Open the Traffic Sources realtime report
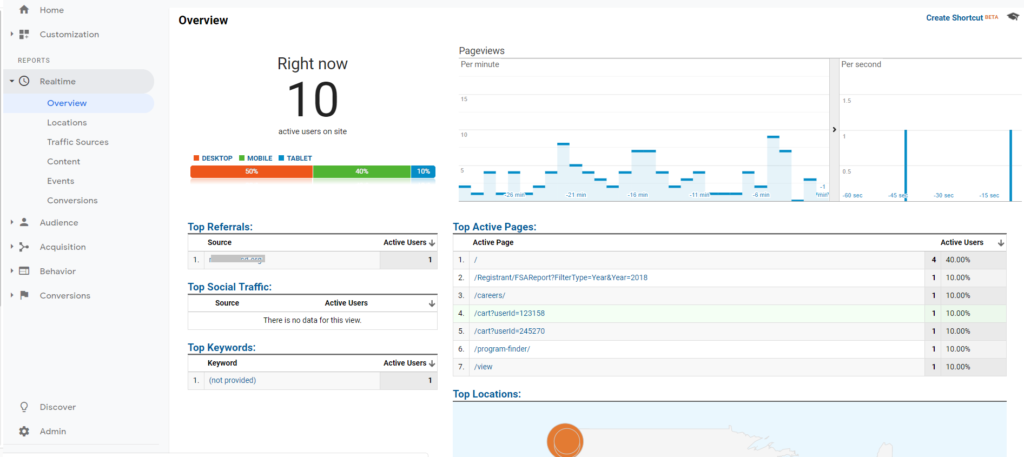Screen dimensions: 1024x457 pyautogui.click(x=78, y=142)
